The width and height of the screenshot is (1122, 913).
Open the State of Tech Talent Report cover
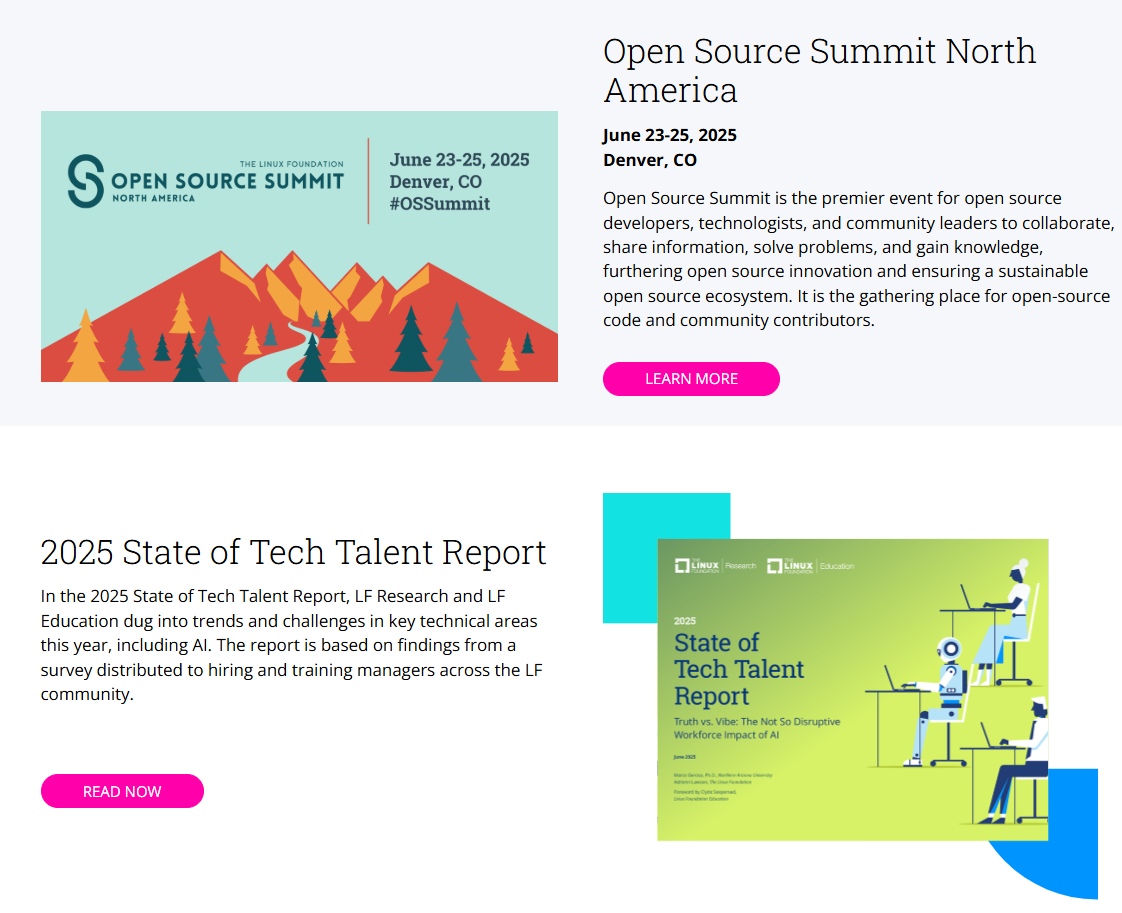click(x=853, y=690)
